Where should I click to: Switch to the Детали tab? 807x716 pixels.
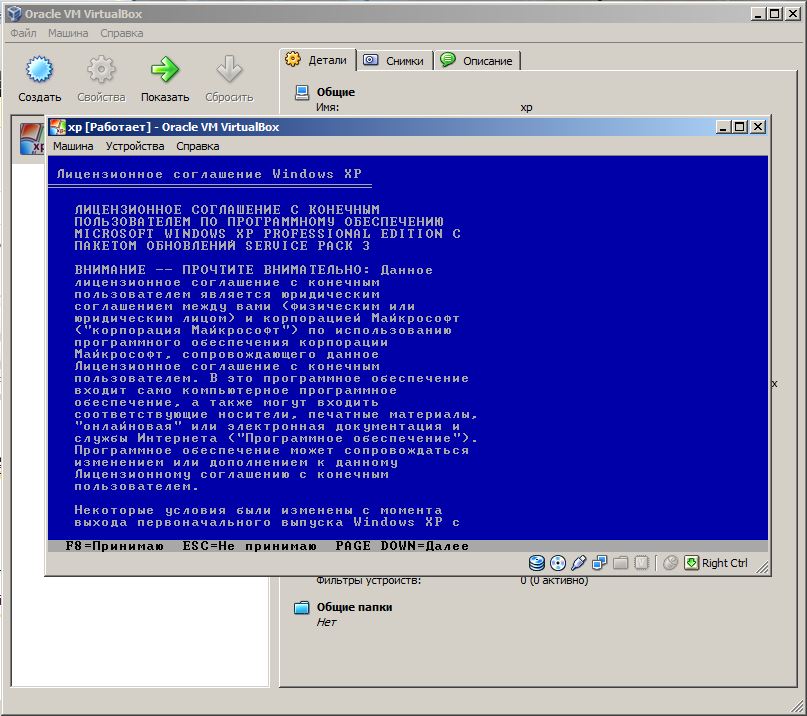coord(318,60)
